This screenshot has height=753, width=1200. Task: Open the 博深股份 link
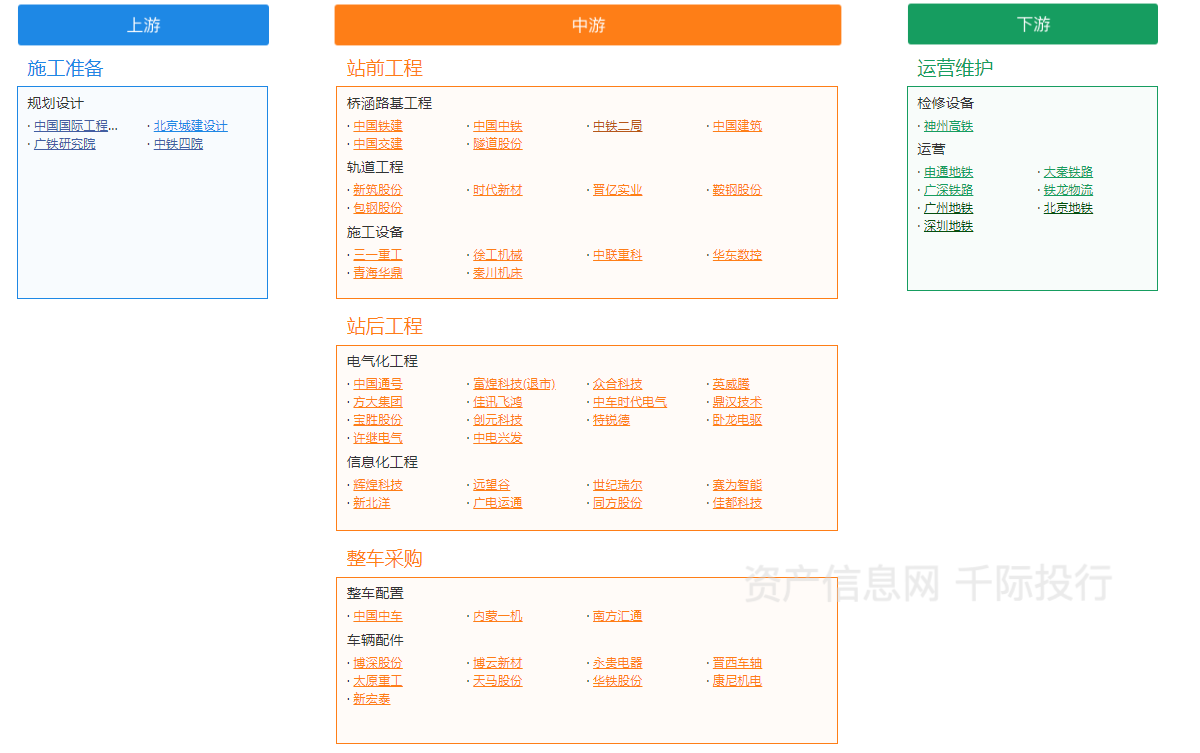point(378,663)
